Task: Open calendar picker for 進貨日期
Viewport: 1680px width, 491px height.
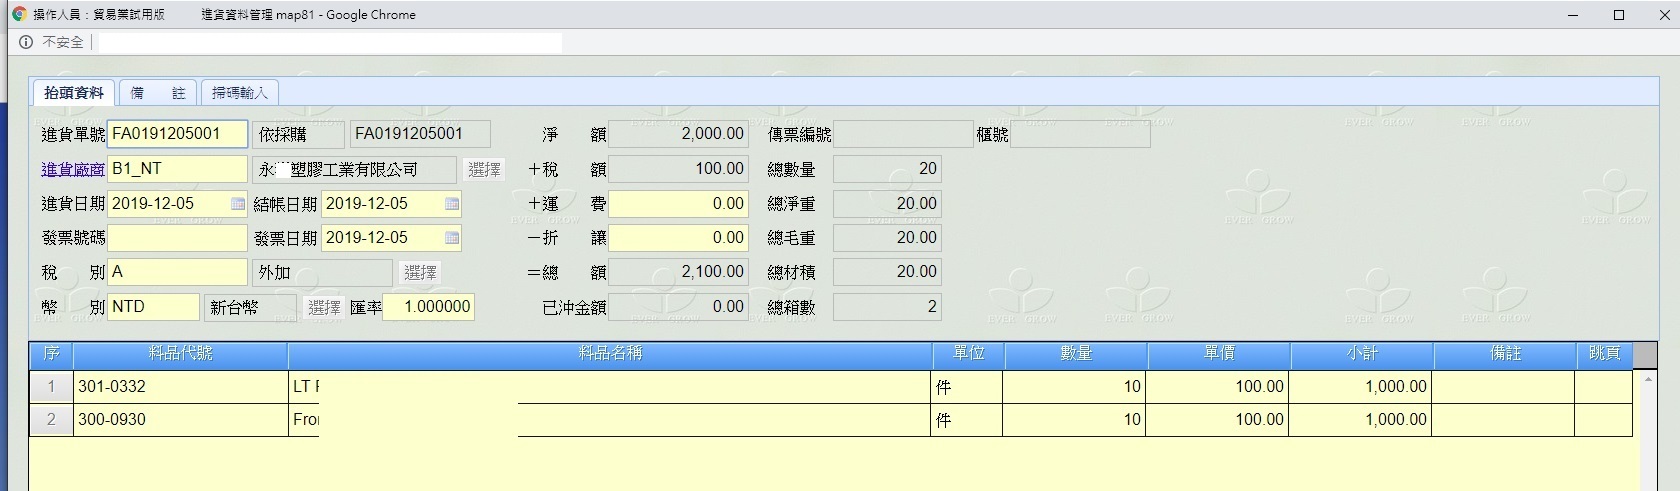Action: click(237, 204)
